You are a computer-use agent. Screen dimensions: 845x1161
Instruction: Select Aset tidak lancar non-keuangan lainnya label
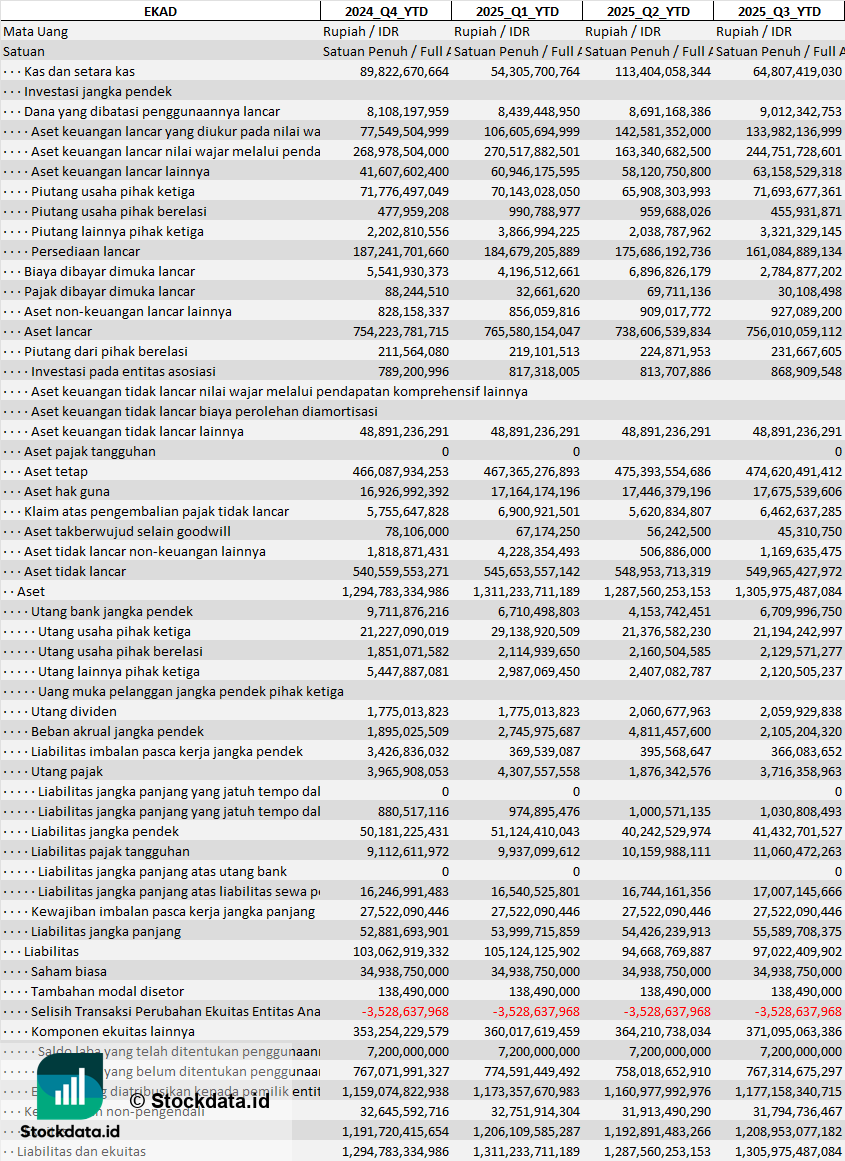[144, 551]
